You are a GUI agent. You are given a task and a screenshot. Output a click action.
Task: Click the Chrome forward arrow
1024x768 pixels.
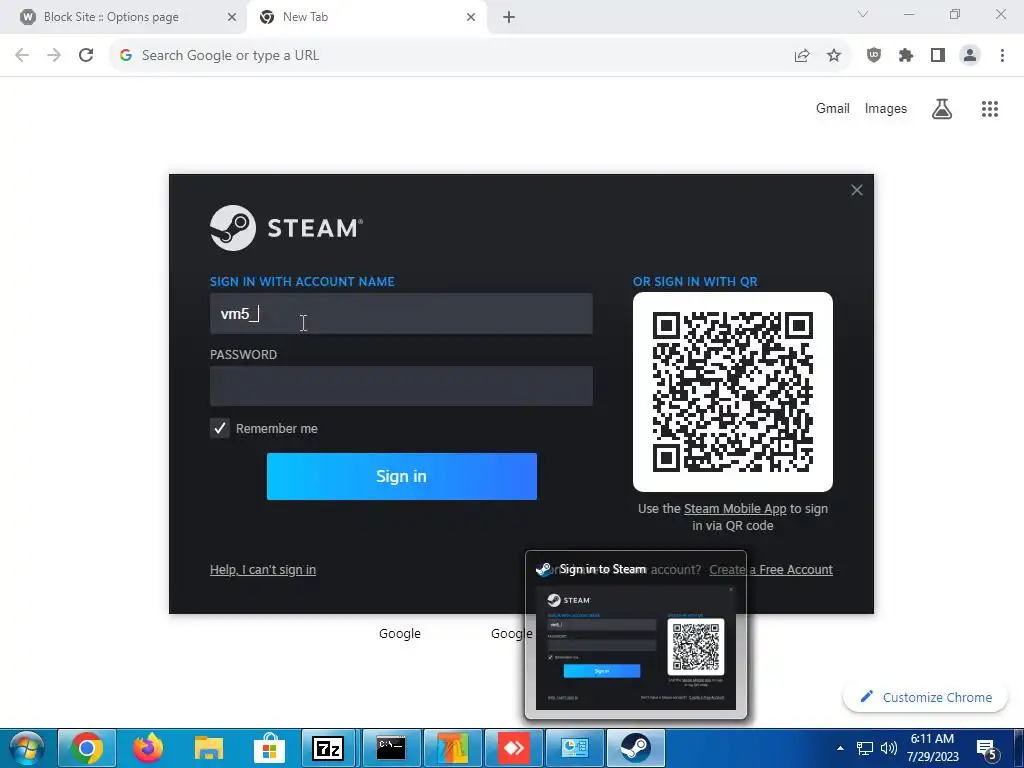click(54, 56)
